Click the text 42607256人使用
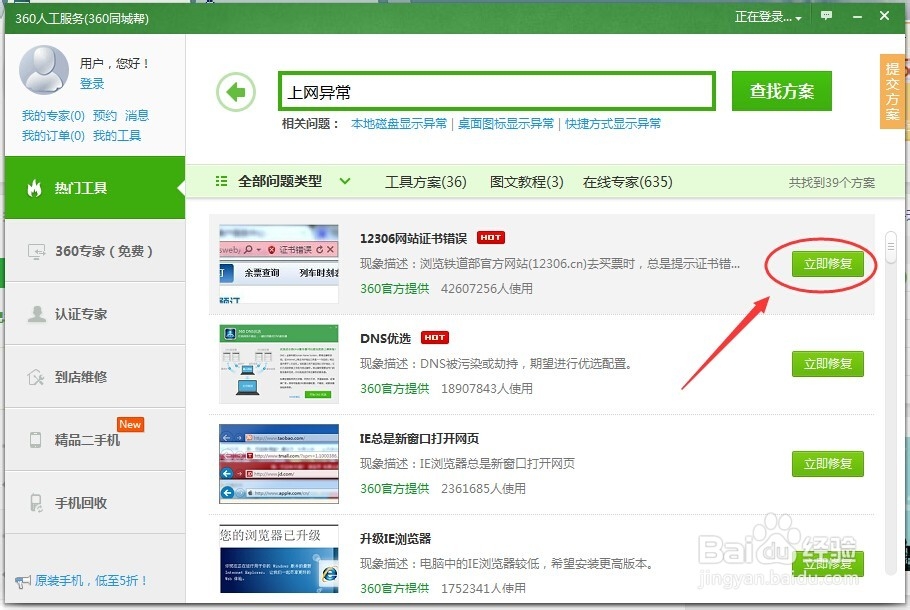Image resolution: width=910 pixels, height=610 pixels. pos(487,288)
